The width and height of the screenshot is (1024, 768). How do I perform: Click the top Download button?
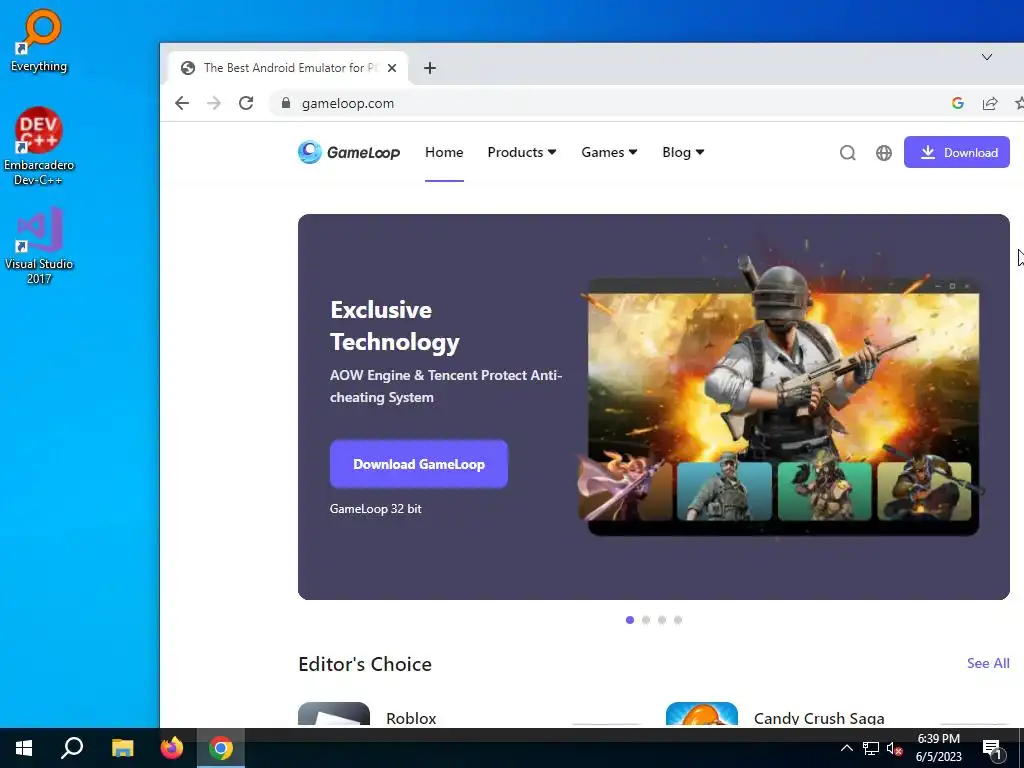pos(957,152)
